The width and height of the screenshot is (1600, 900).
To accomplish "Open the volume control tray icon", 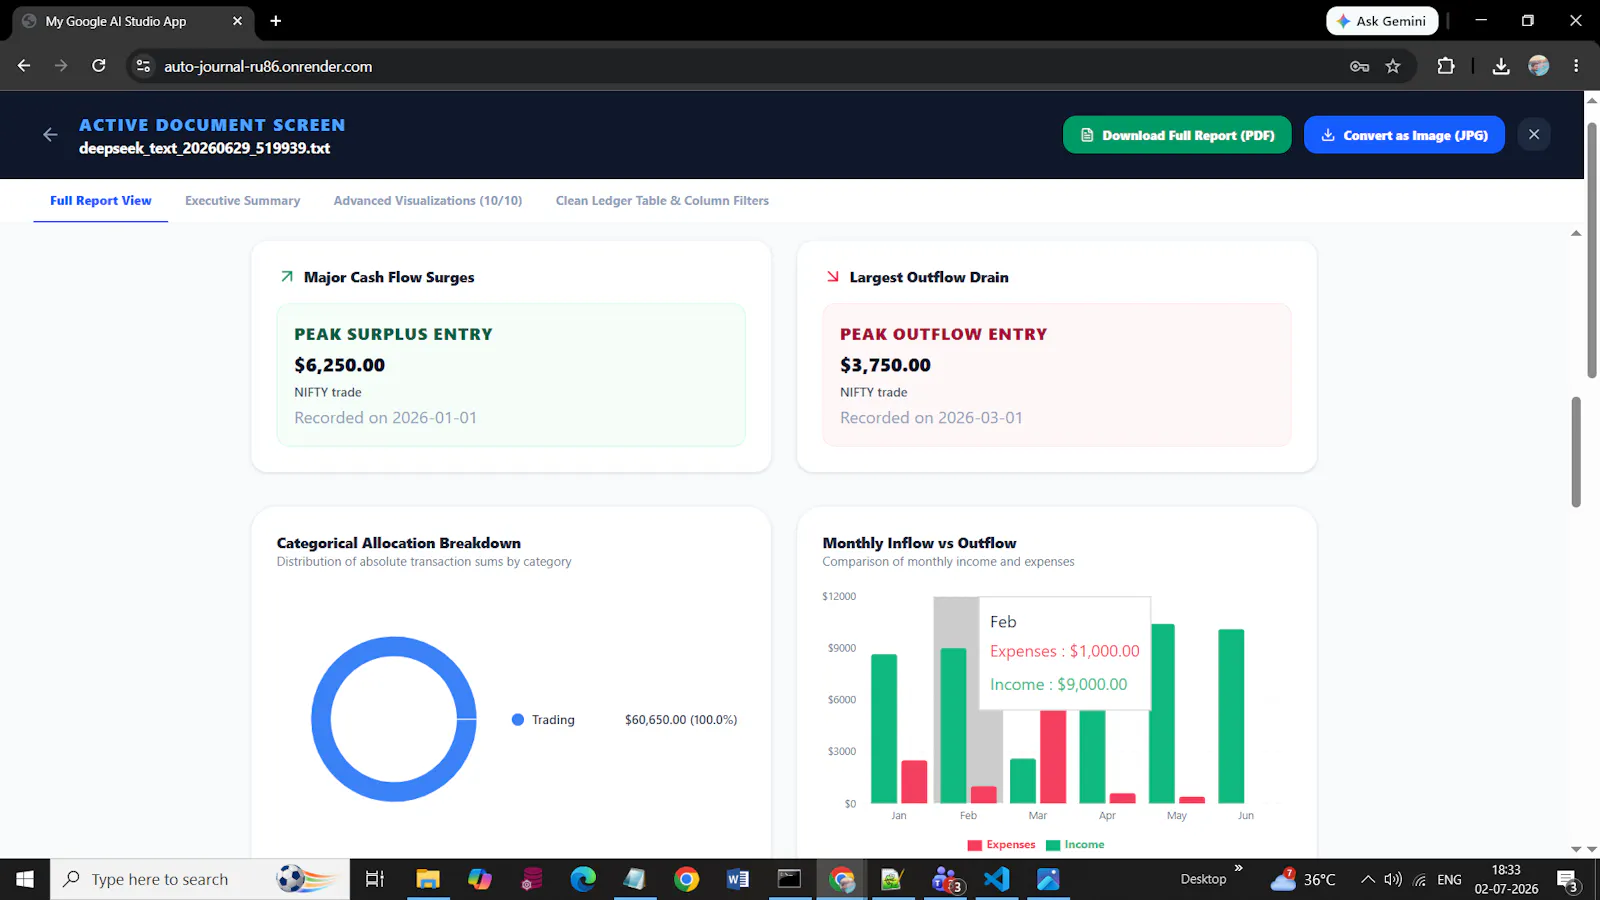I will (1393, 879).
